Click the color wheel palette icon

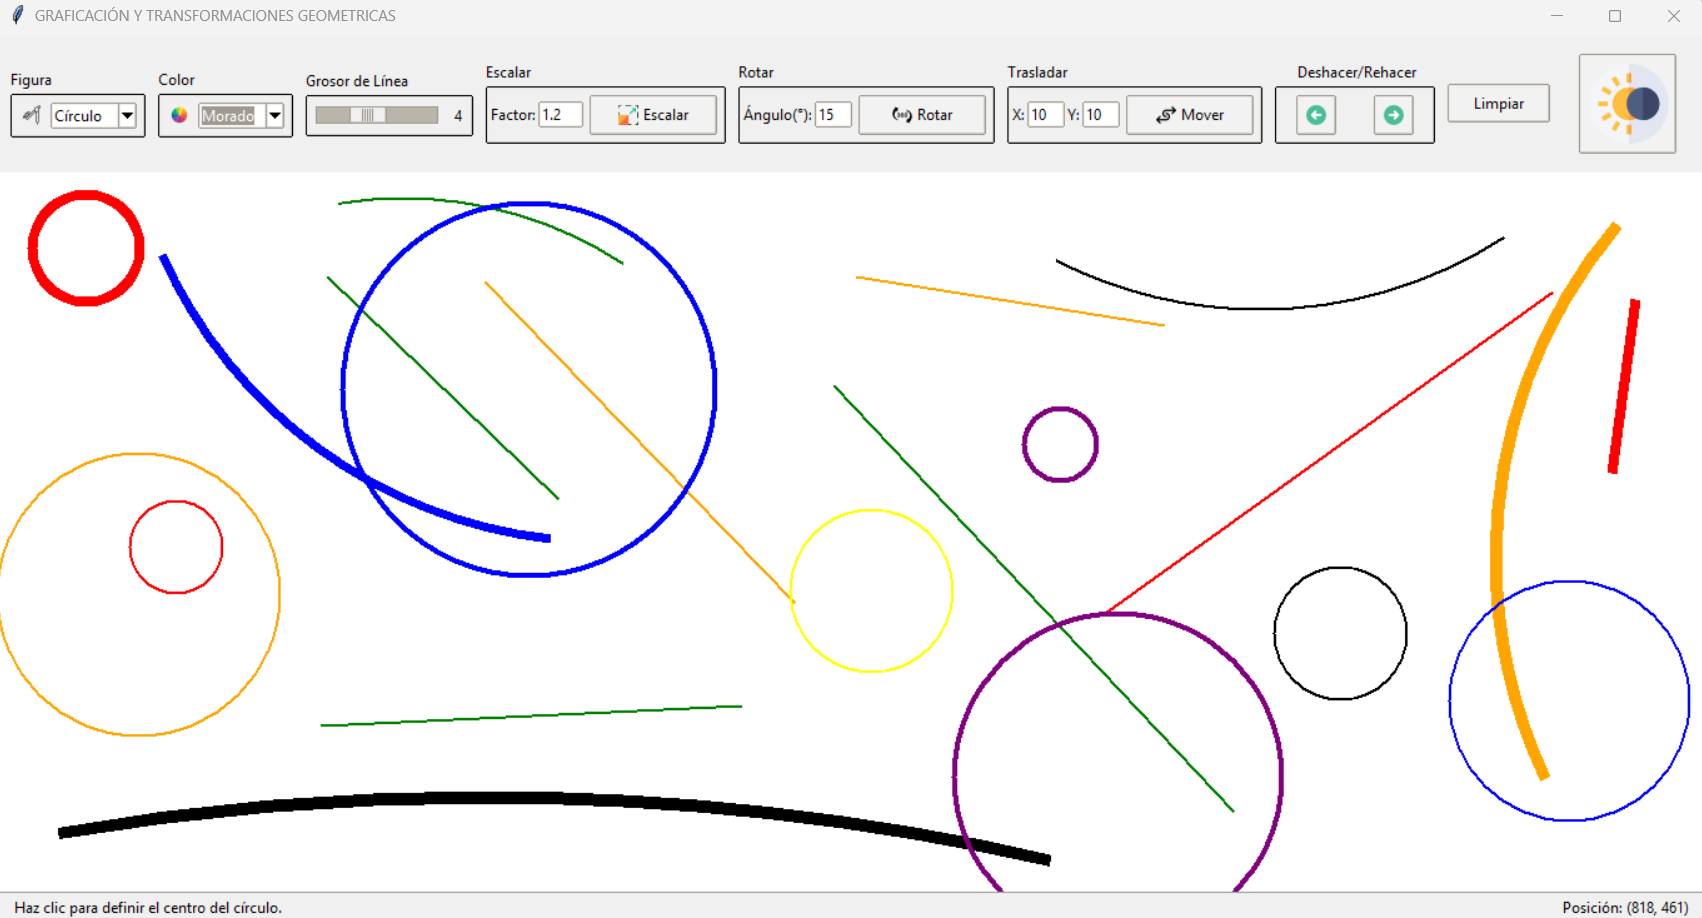(179, 115)
